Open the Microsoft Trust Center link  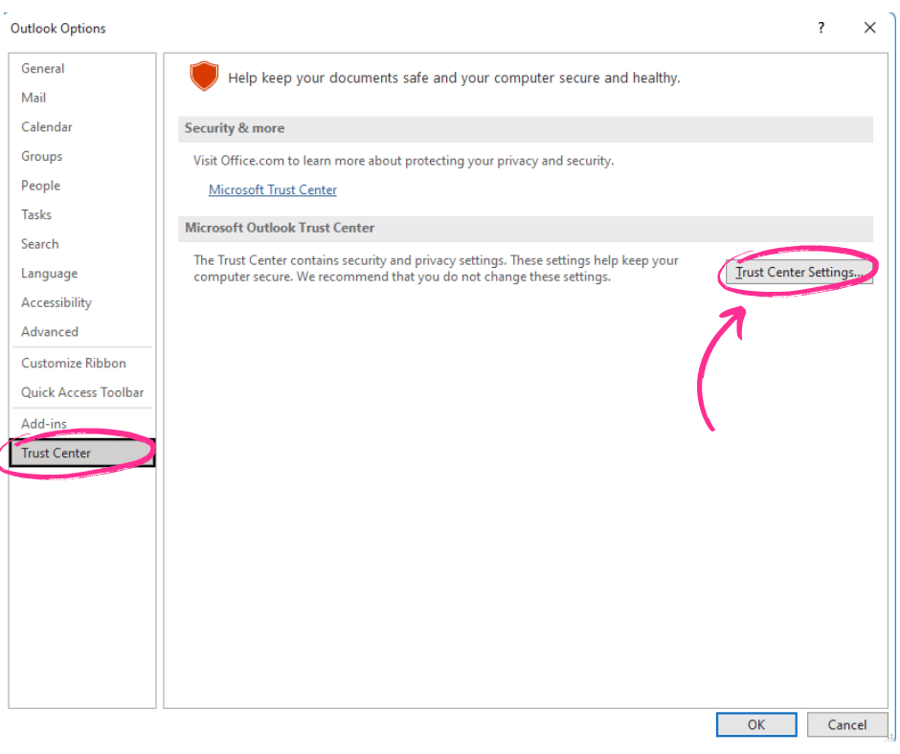(272, 189)
